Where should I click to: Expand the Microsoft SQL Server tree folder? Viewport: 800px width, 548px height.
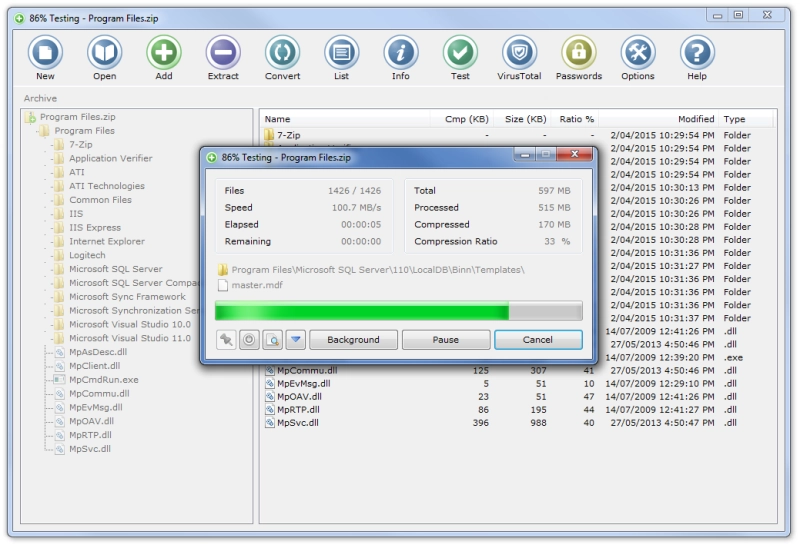115,269
